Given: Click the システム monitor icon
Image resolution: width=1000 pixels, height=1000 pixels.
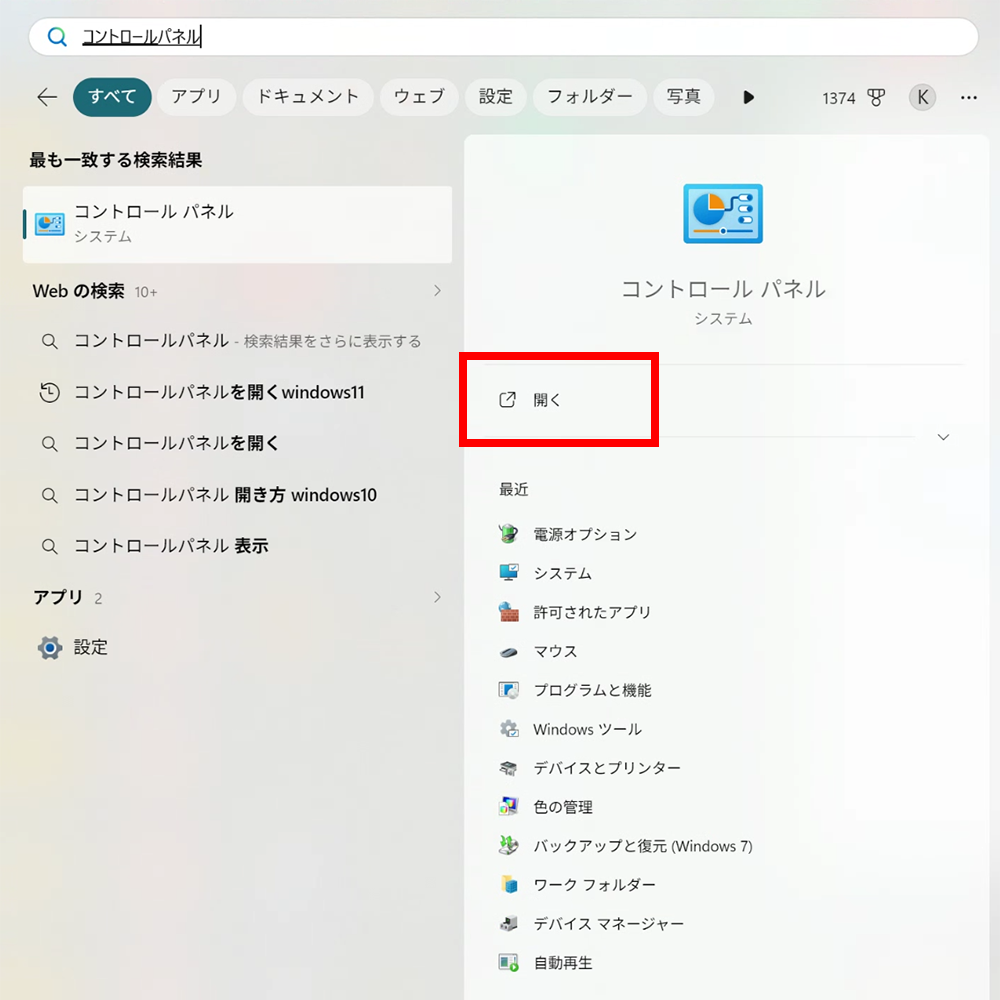Looking at the screenshot, I should coord(508,573).
